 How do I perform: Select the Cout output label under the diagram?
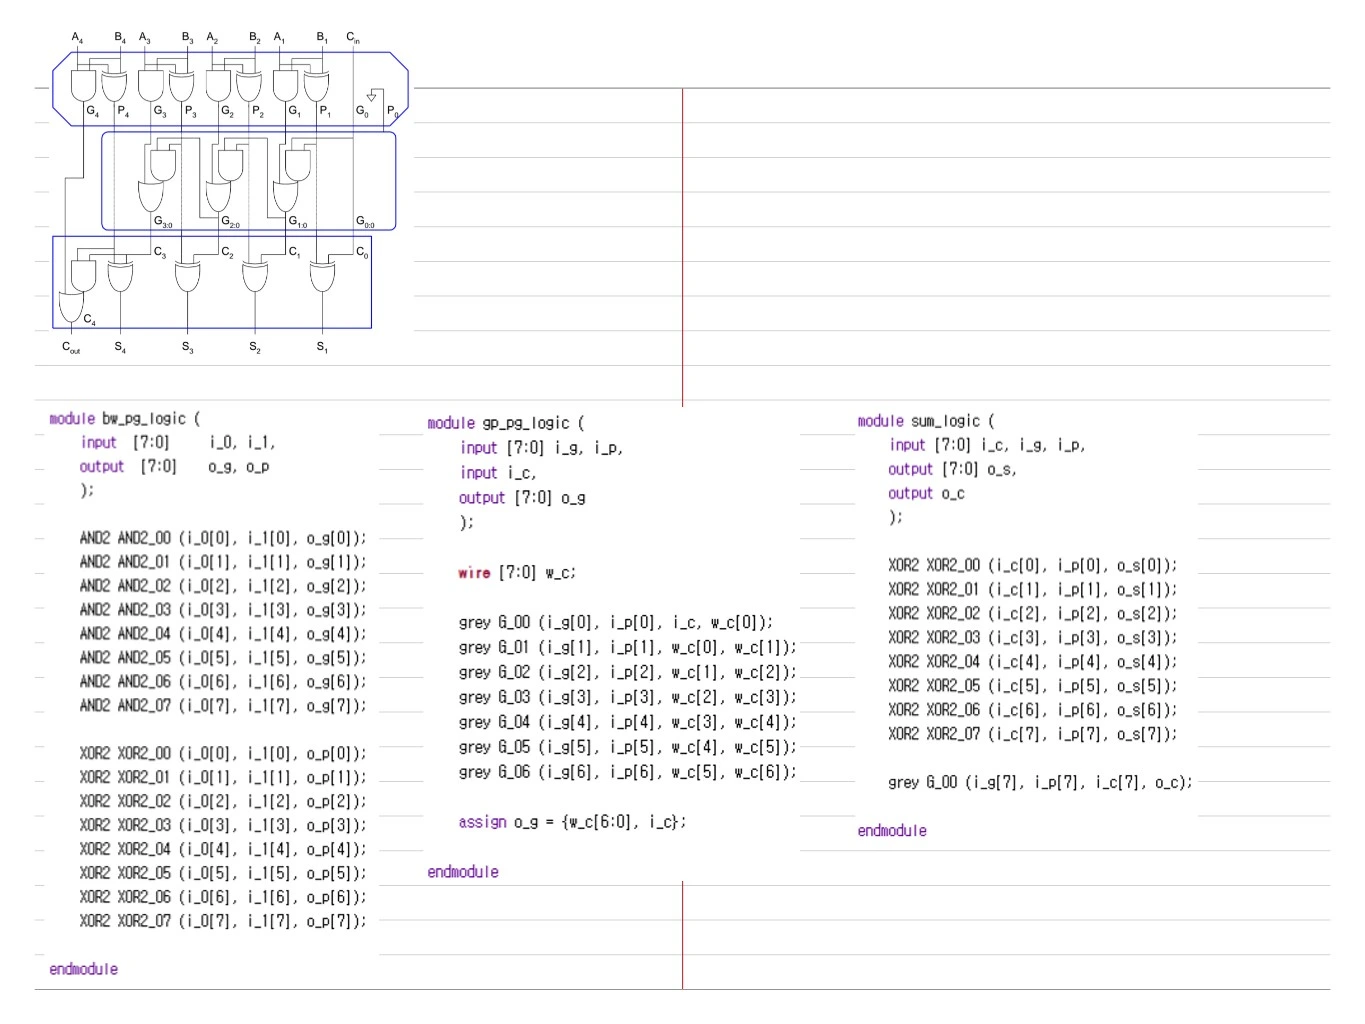(71, 347)
